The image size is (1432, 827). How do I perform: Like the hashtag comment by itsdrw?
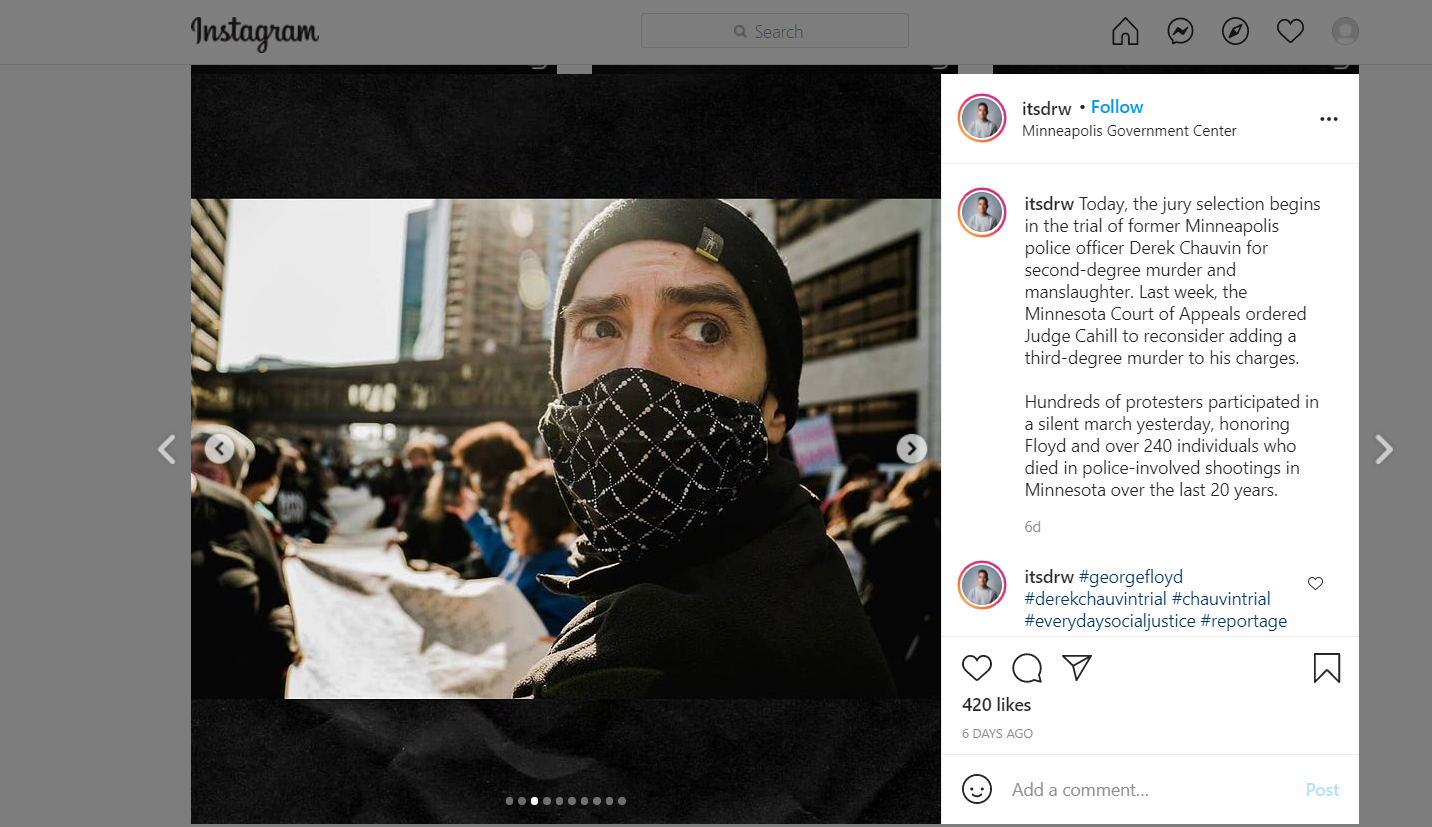coord(1315,584)
